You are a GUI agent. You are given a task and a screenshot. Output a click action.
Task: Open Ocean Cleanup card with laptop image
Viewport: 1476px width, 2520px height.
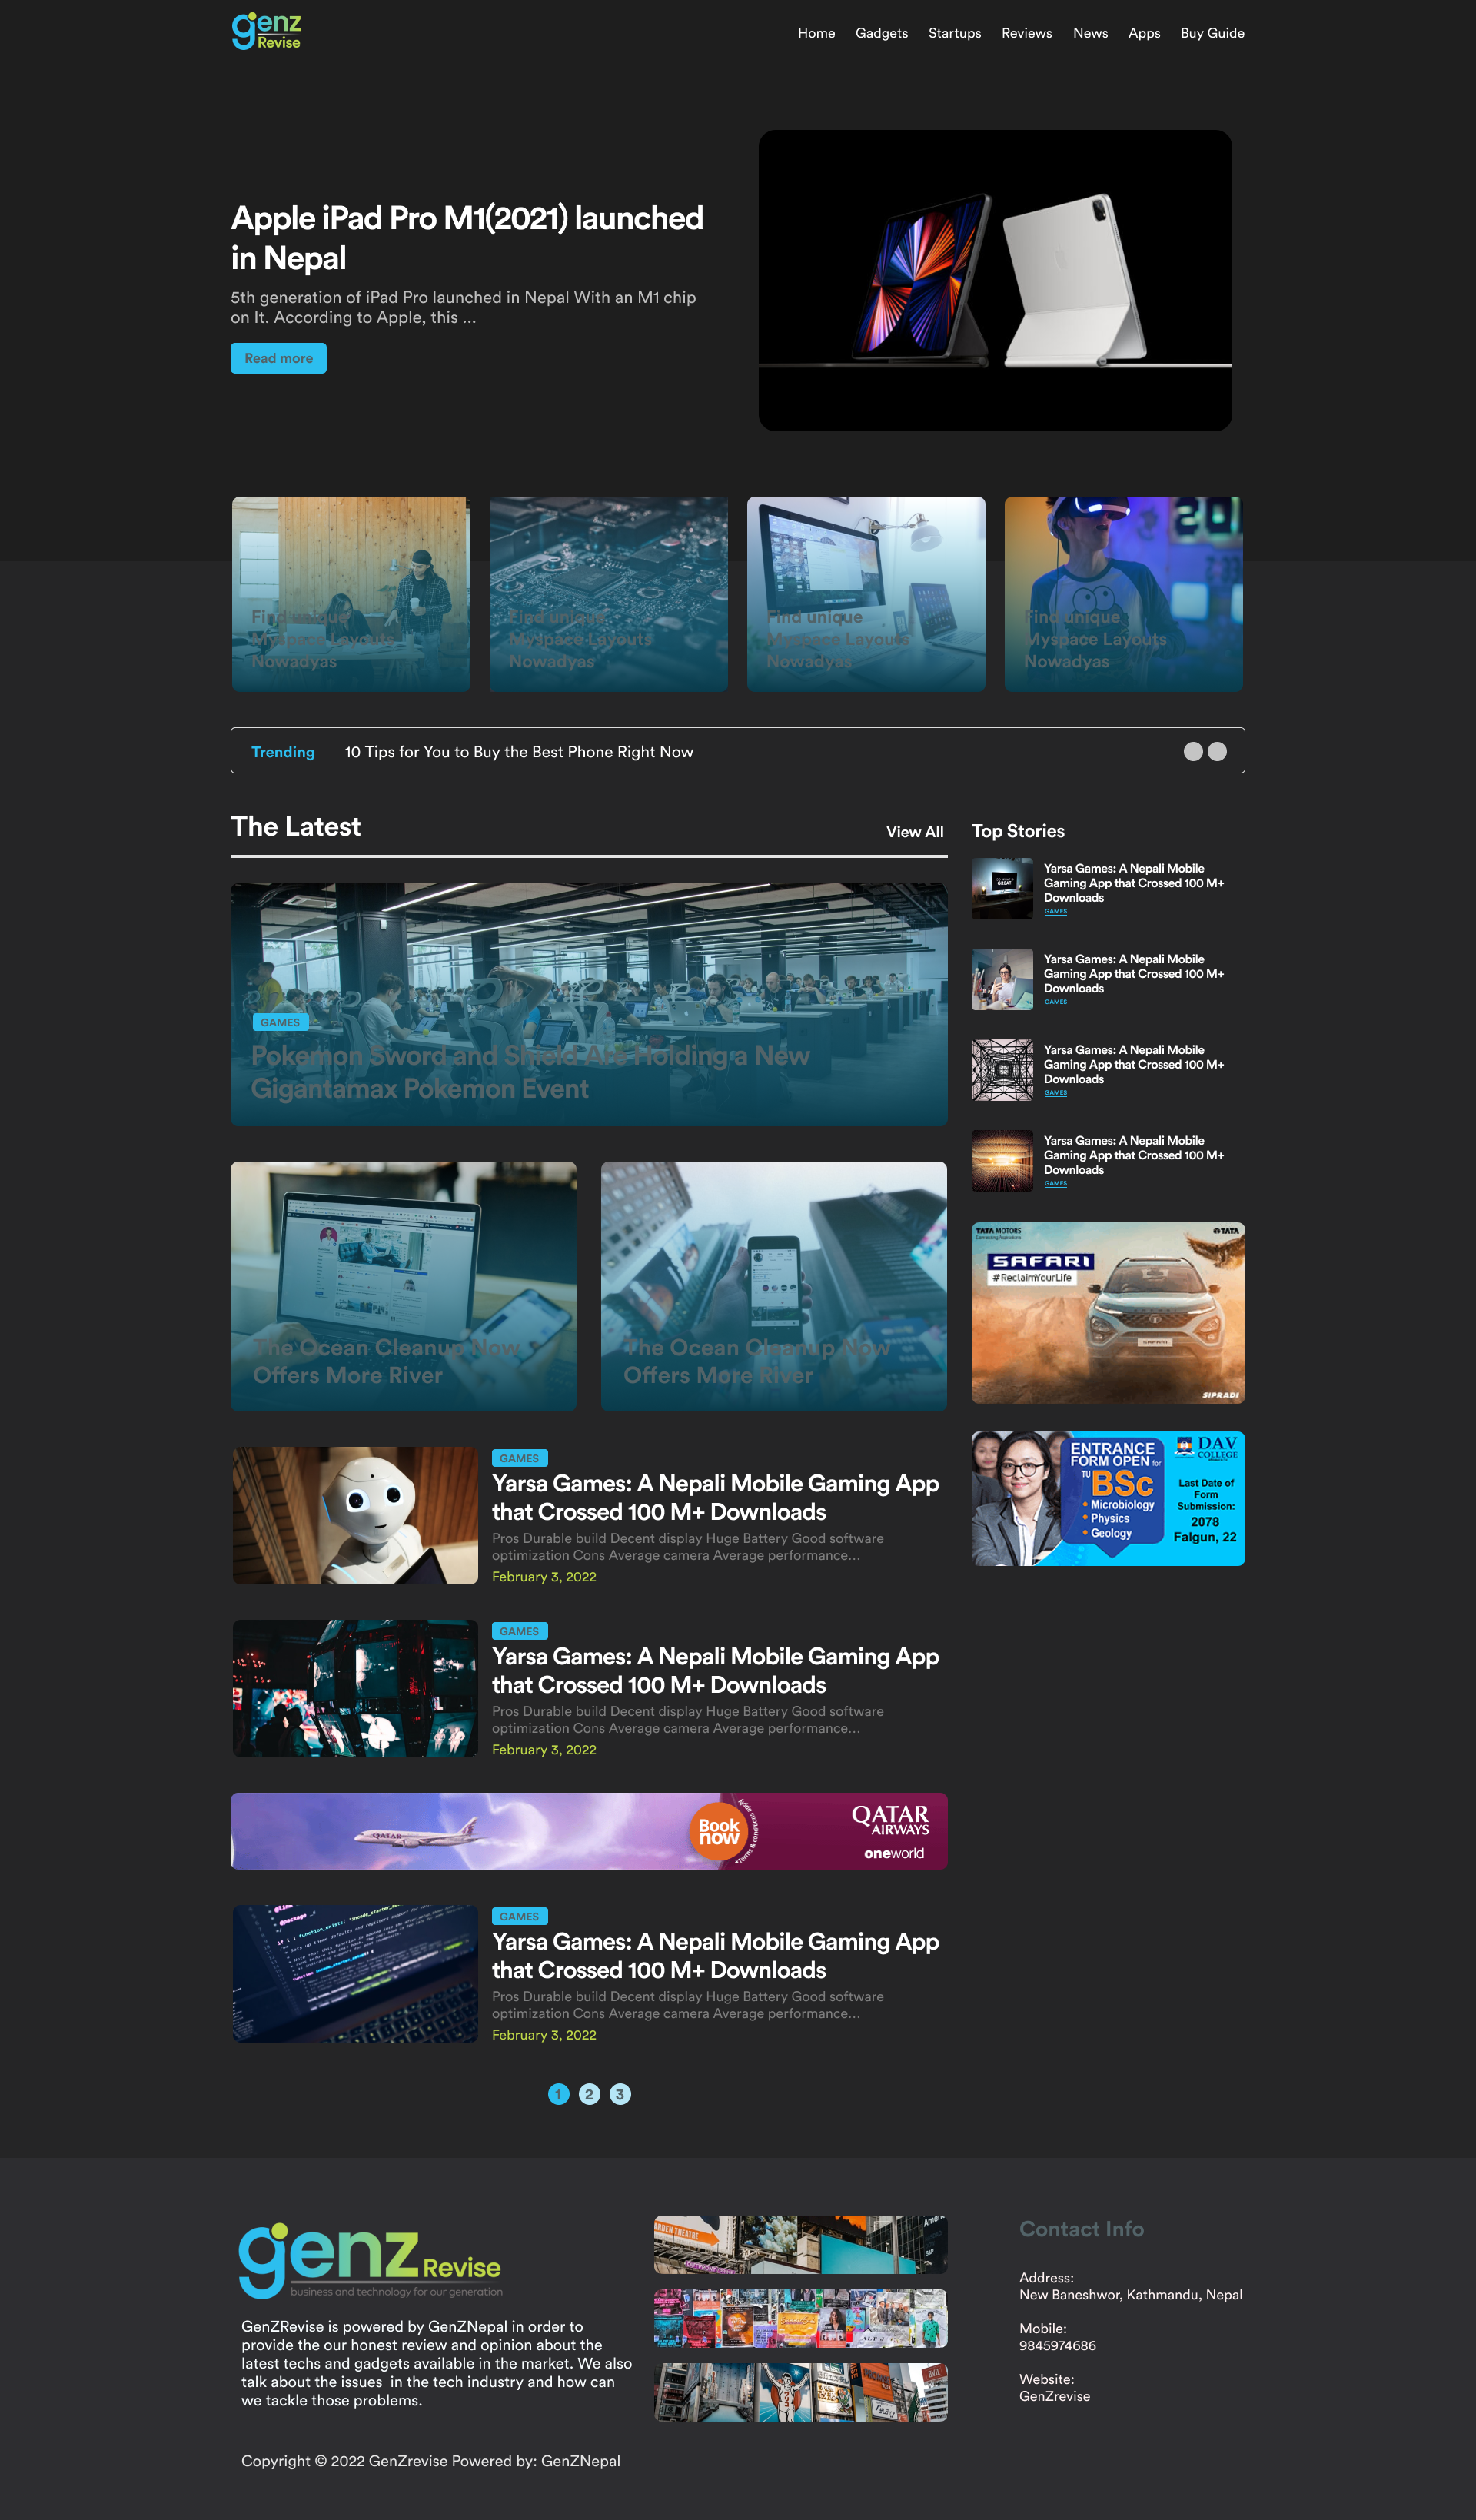pyautogui.click(x=403, y=1286)
